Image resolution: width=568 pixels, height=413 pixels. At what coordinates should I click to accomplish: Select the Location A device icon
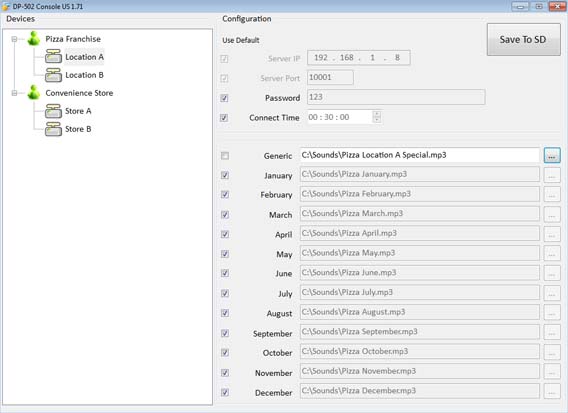click(53, 57)
